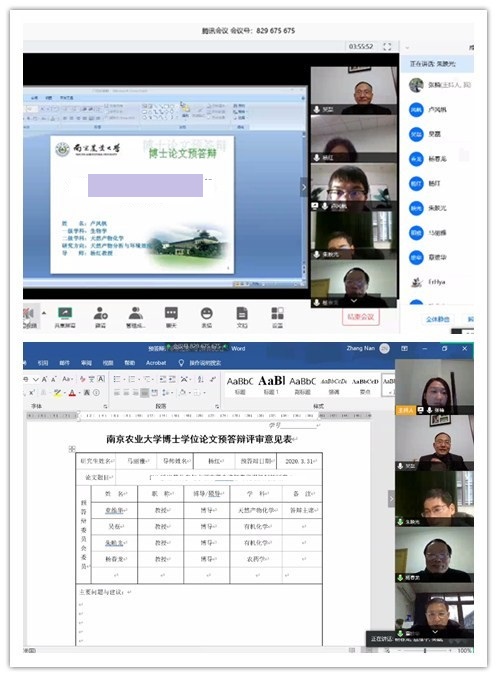Collapse the video strip using the side chevron
The image size is (497, 677).
304,187
